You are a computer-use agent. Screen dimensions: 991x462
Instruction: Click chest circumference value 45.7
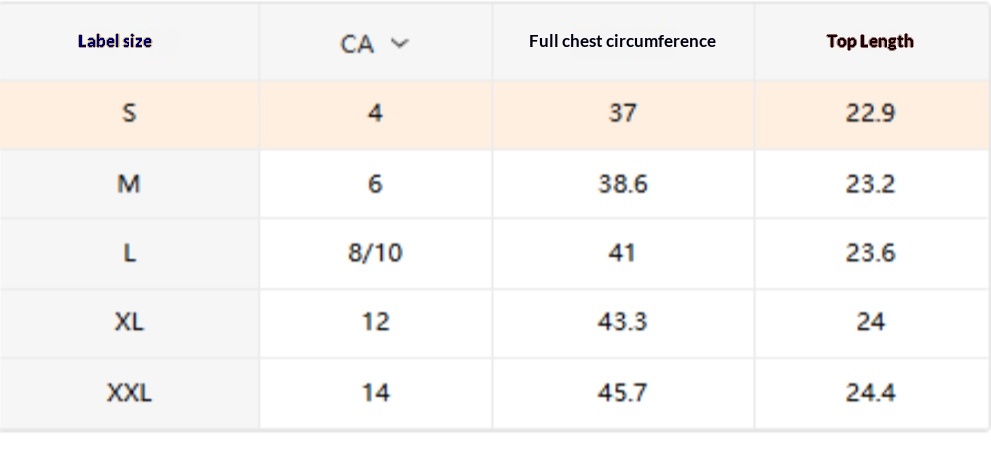pyautogui.click(x=622, y=393)
